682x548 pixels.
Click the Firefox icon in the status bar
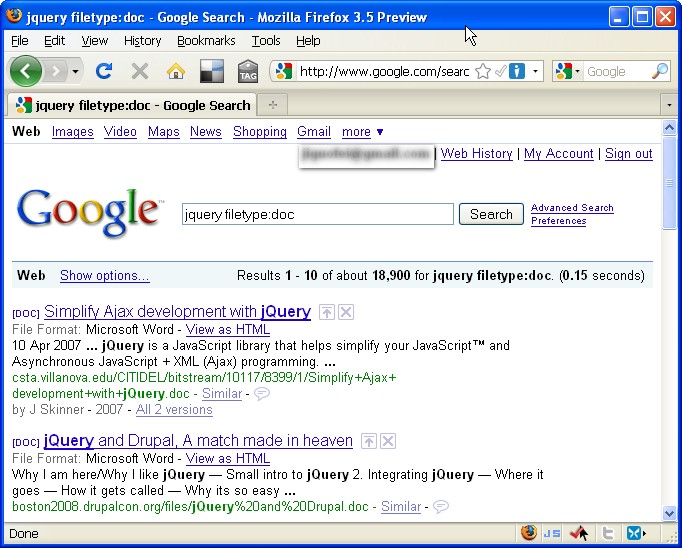coord(529,533)
